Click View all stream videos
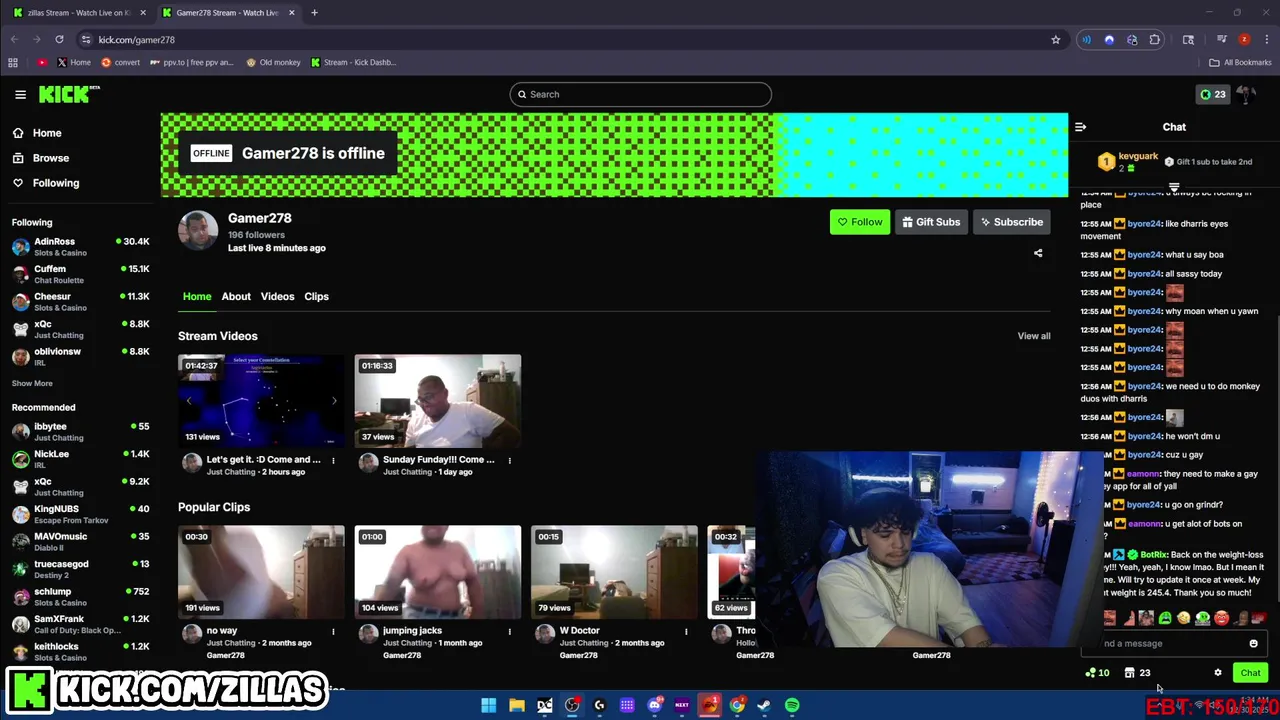 click(x=1034, y=336)
